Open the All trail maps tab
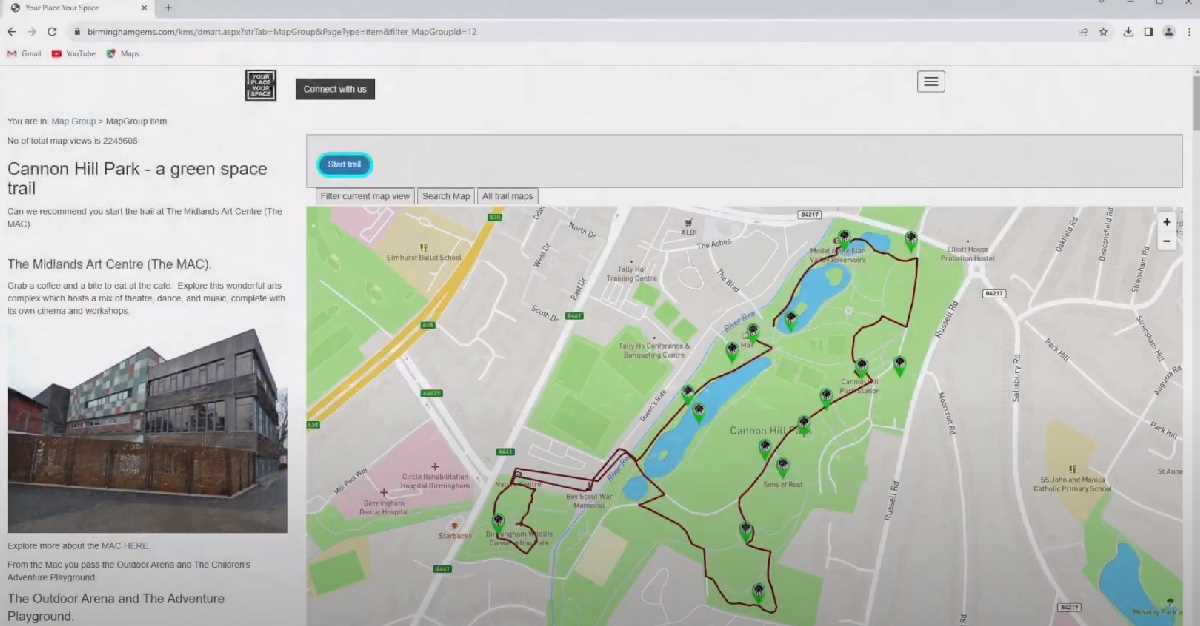 pyautogui.click(x=508, y=196)
